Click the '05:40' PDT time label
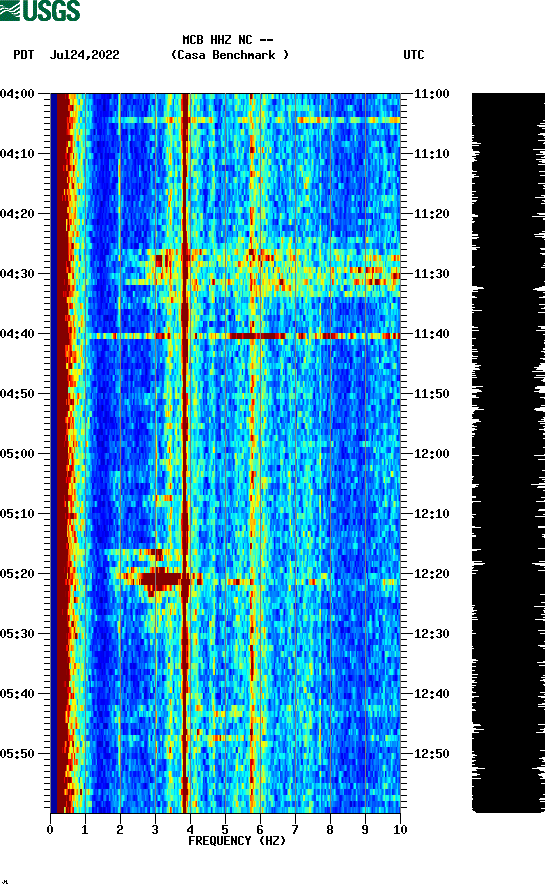This screenshot has width=552, height=893. tap(17, 694)
